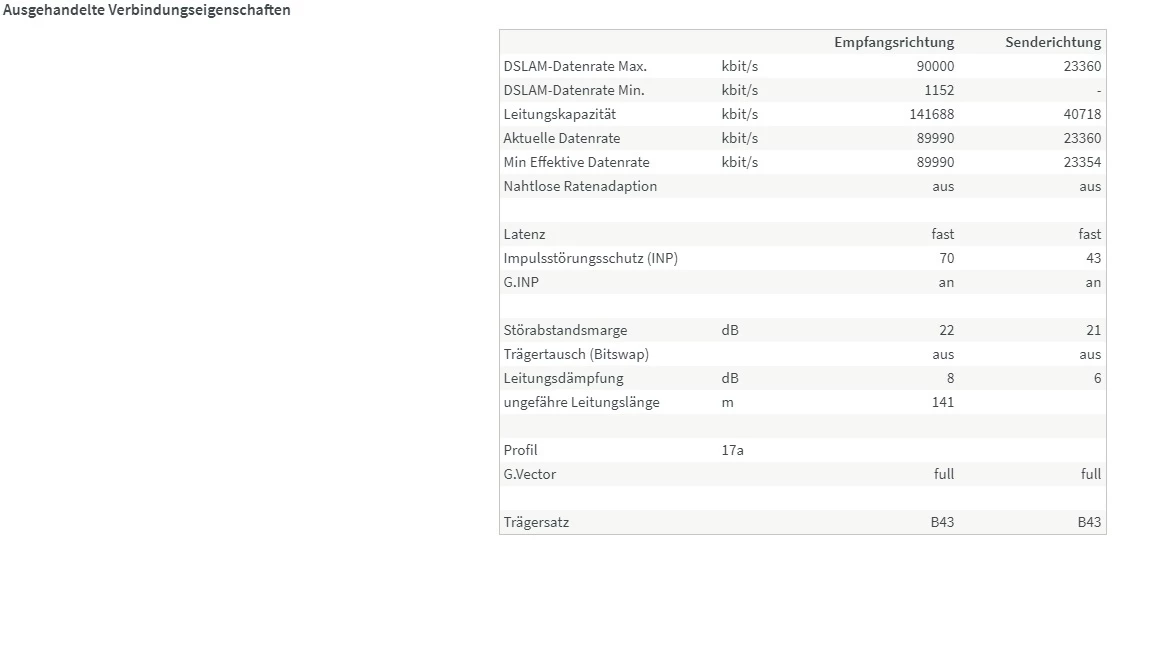Select the Impulsstörungsschutz (INP) label
1152x648 pixels.
590,258
